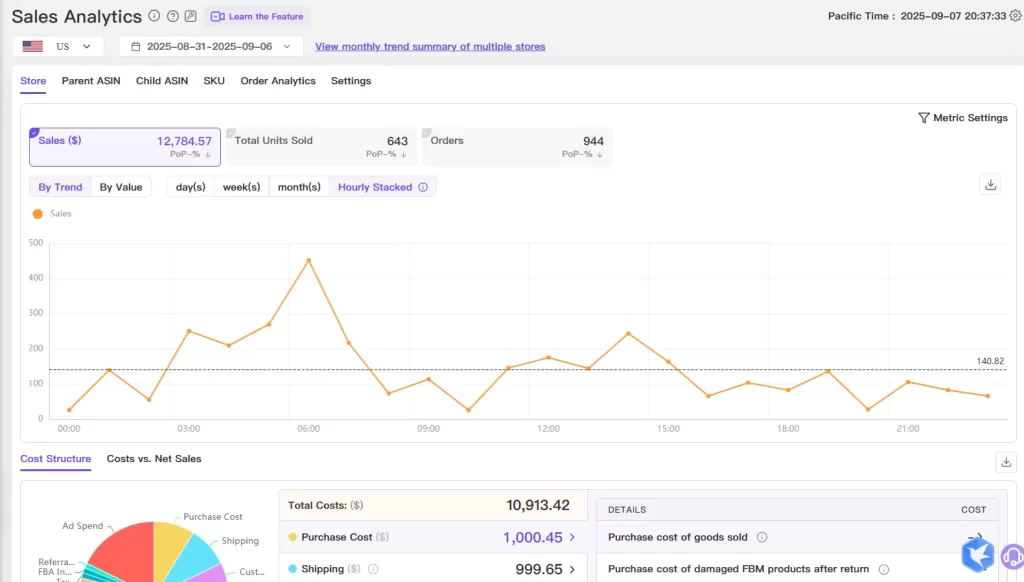Toggle the Sales legend series in chart
1024x582 pixels.
pyautogui.click(x=52, y=214)
